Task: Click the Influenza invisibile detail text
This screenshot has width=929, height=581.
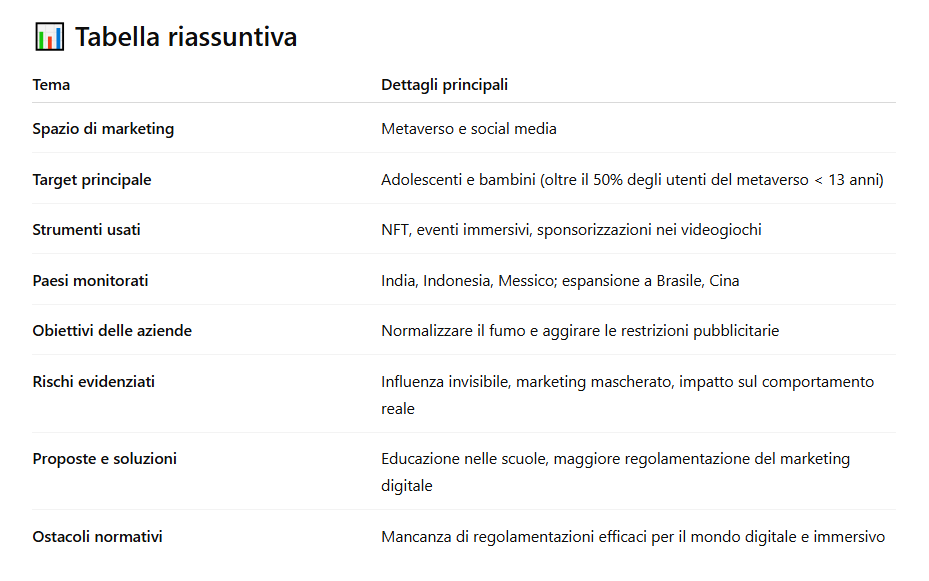Action: (627, 395)
